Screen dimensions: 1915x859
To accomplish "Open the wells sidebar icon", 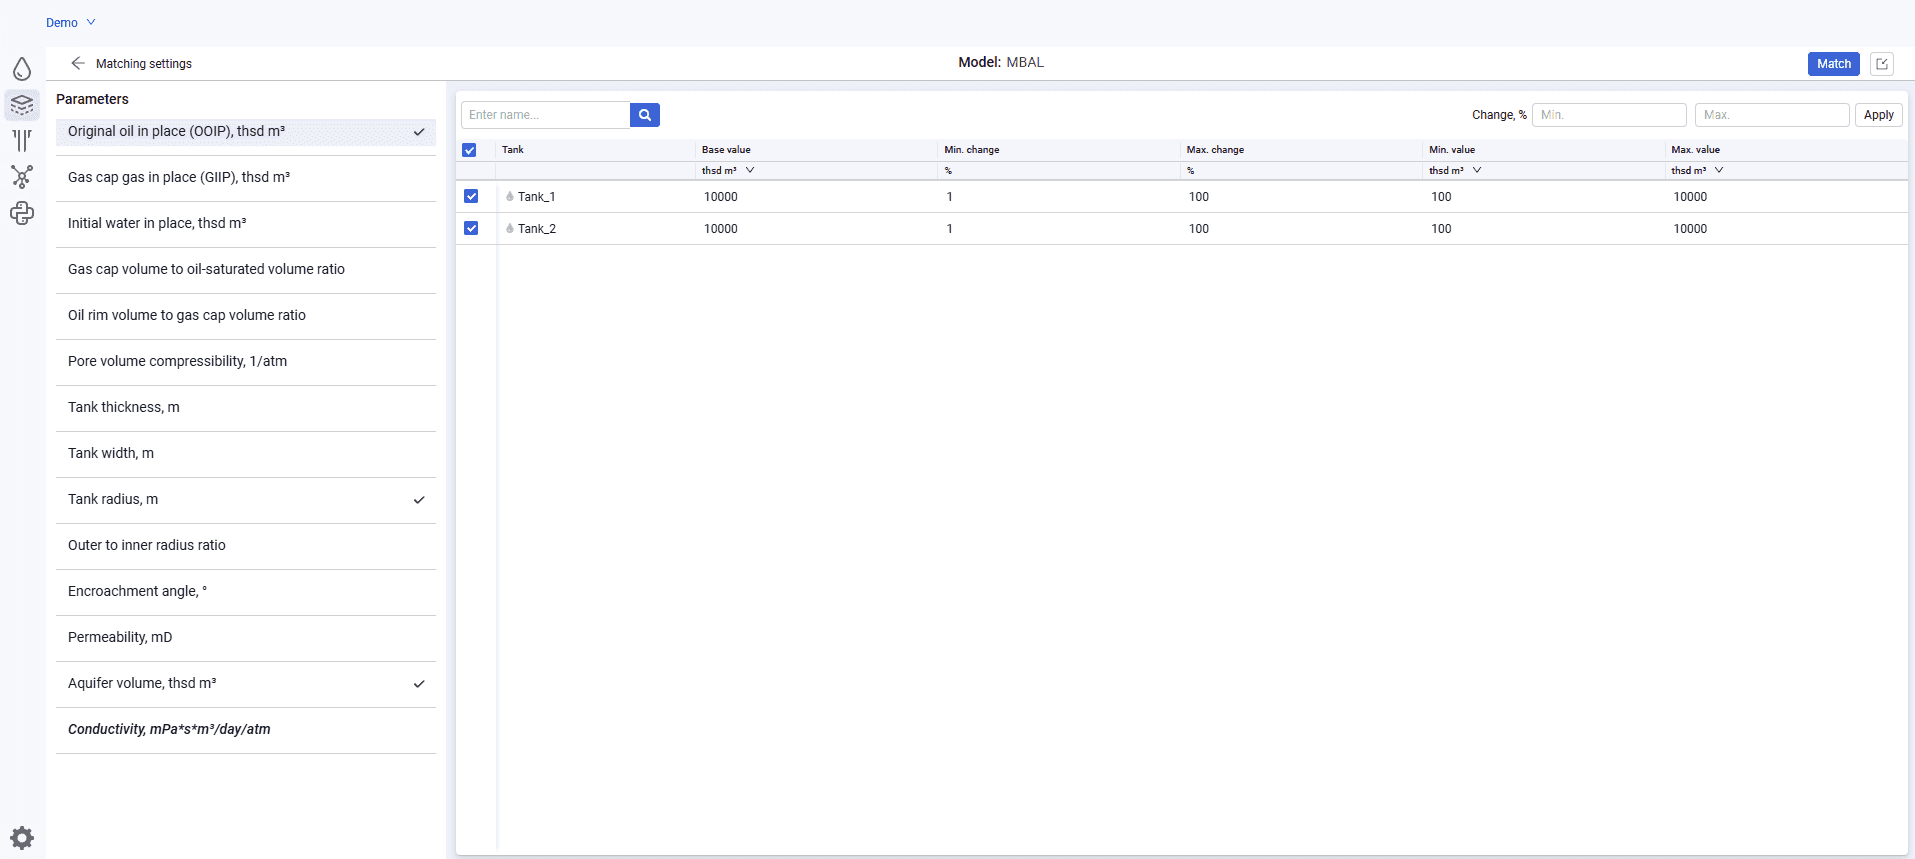I will (22, 140).
